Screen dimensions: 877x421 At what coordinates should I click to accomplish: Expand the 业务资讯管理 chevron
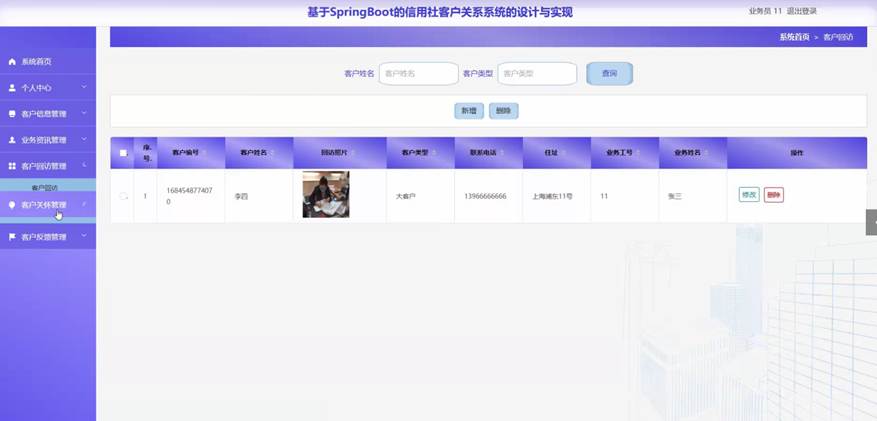click(84, 139)
